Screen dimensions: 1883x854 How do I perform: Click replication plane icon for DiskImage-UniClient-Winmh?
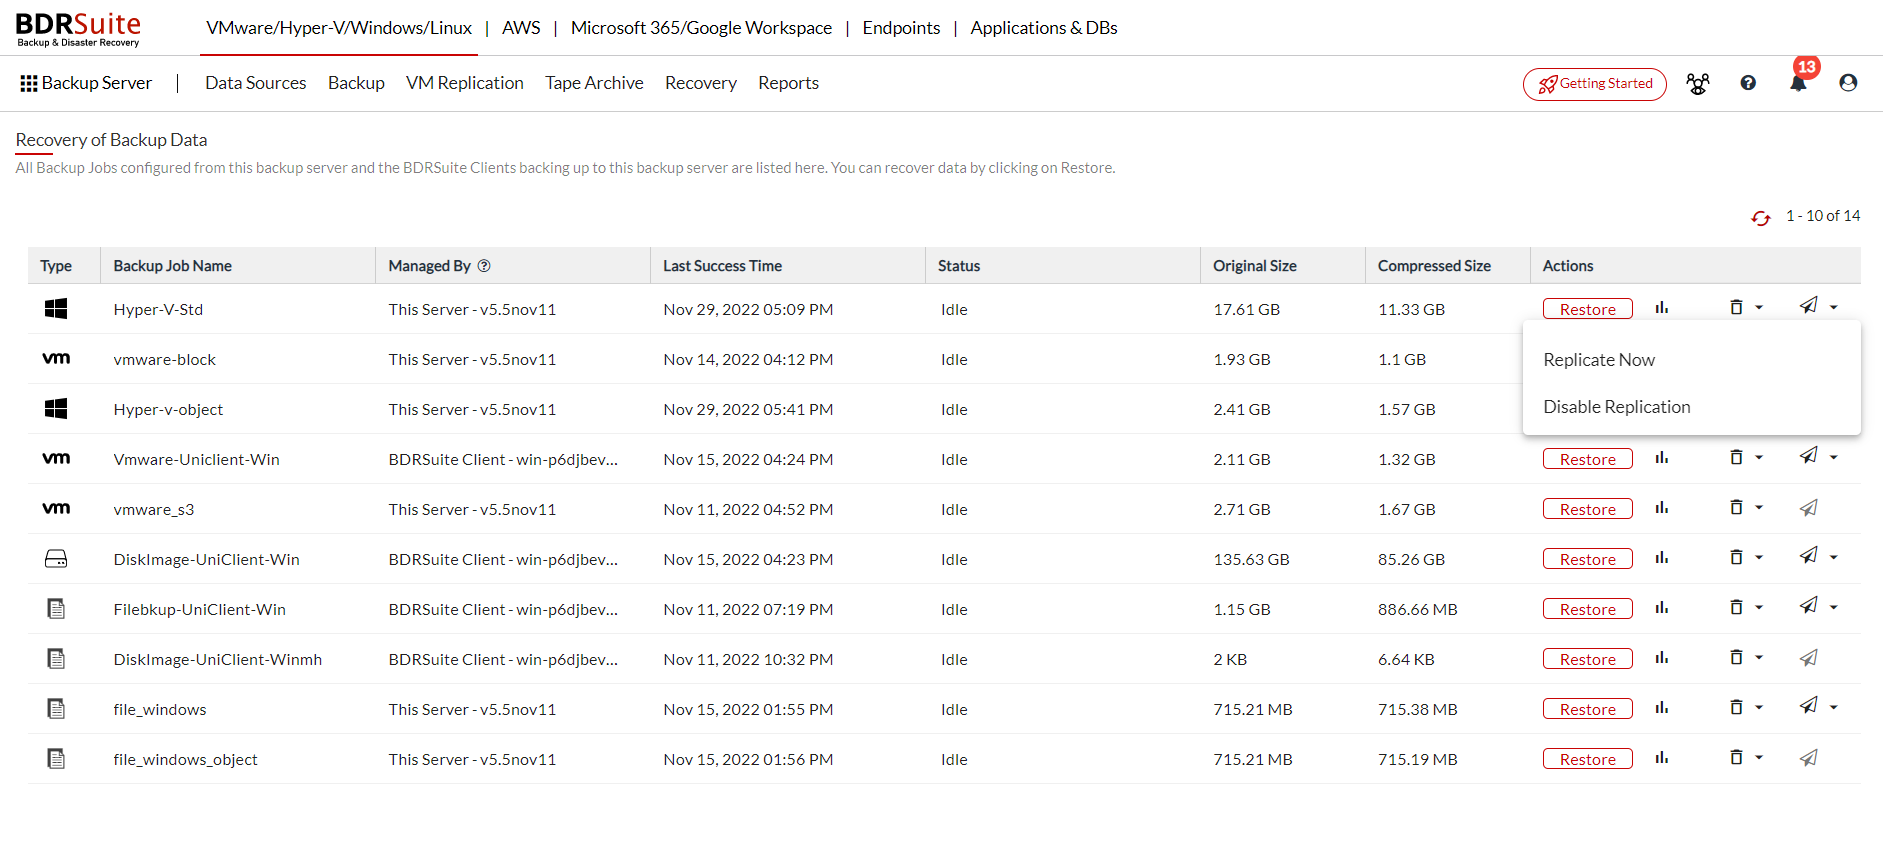[1809, 658]
